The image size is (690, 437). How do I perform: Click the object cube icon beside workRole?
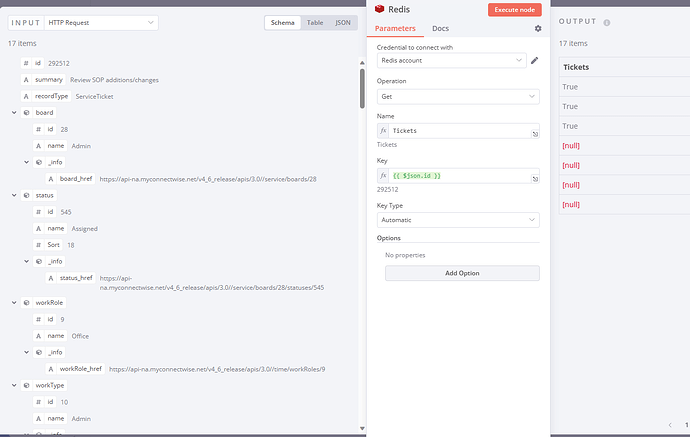click(26, 303)
